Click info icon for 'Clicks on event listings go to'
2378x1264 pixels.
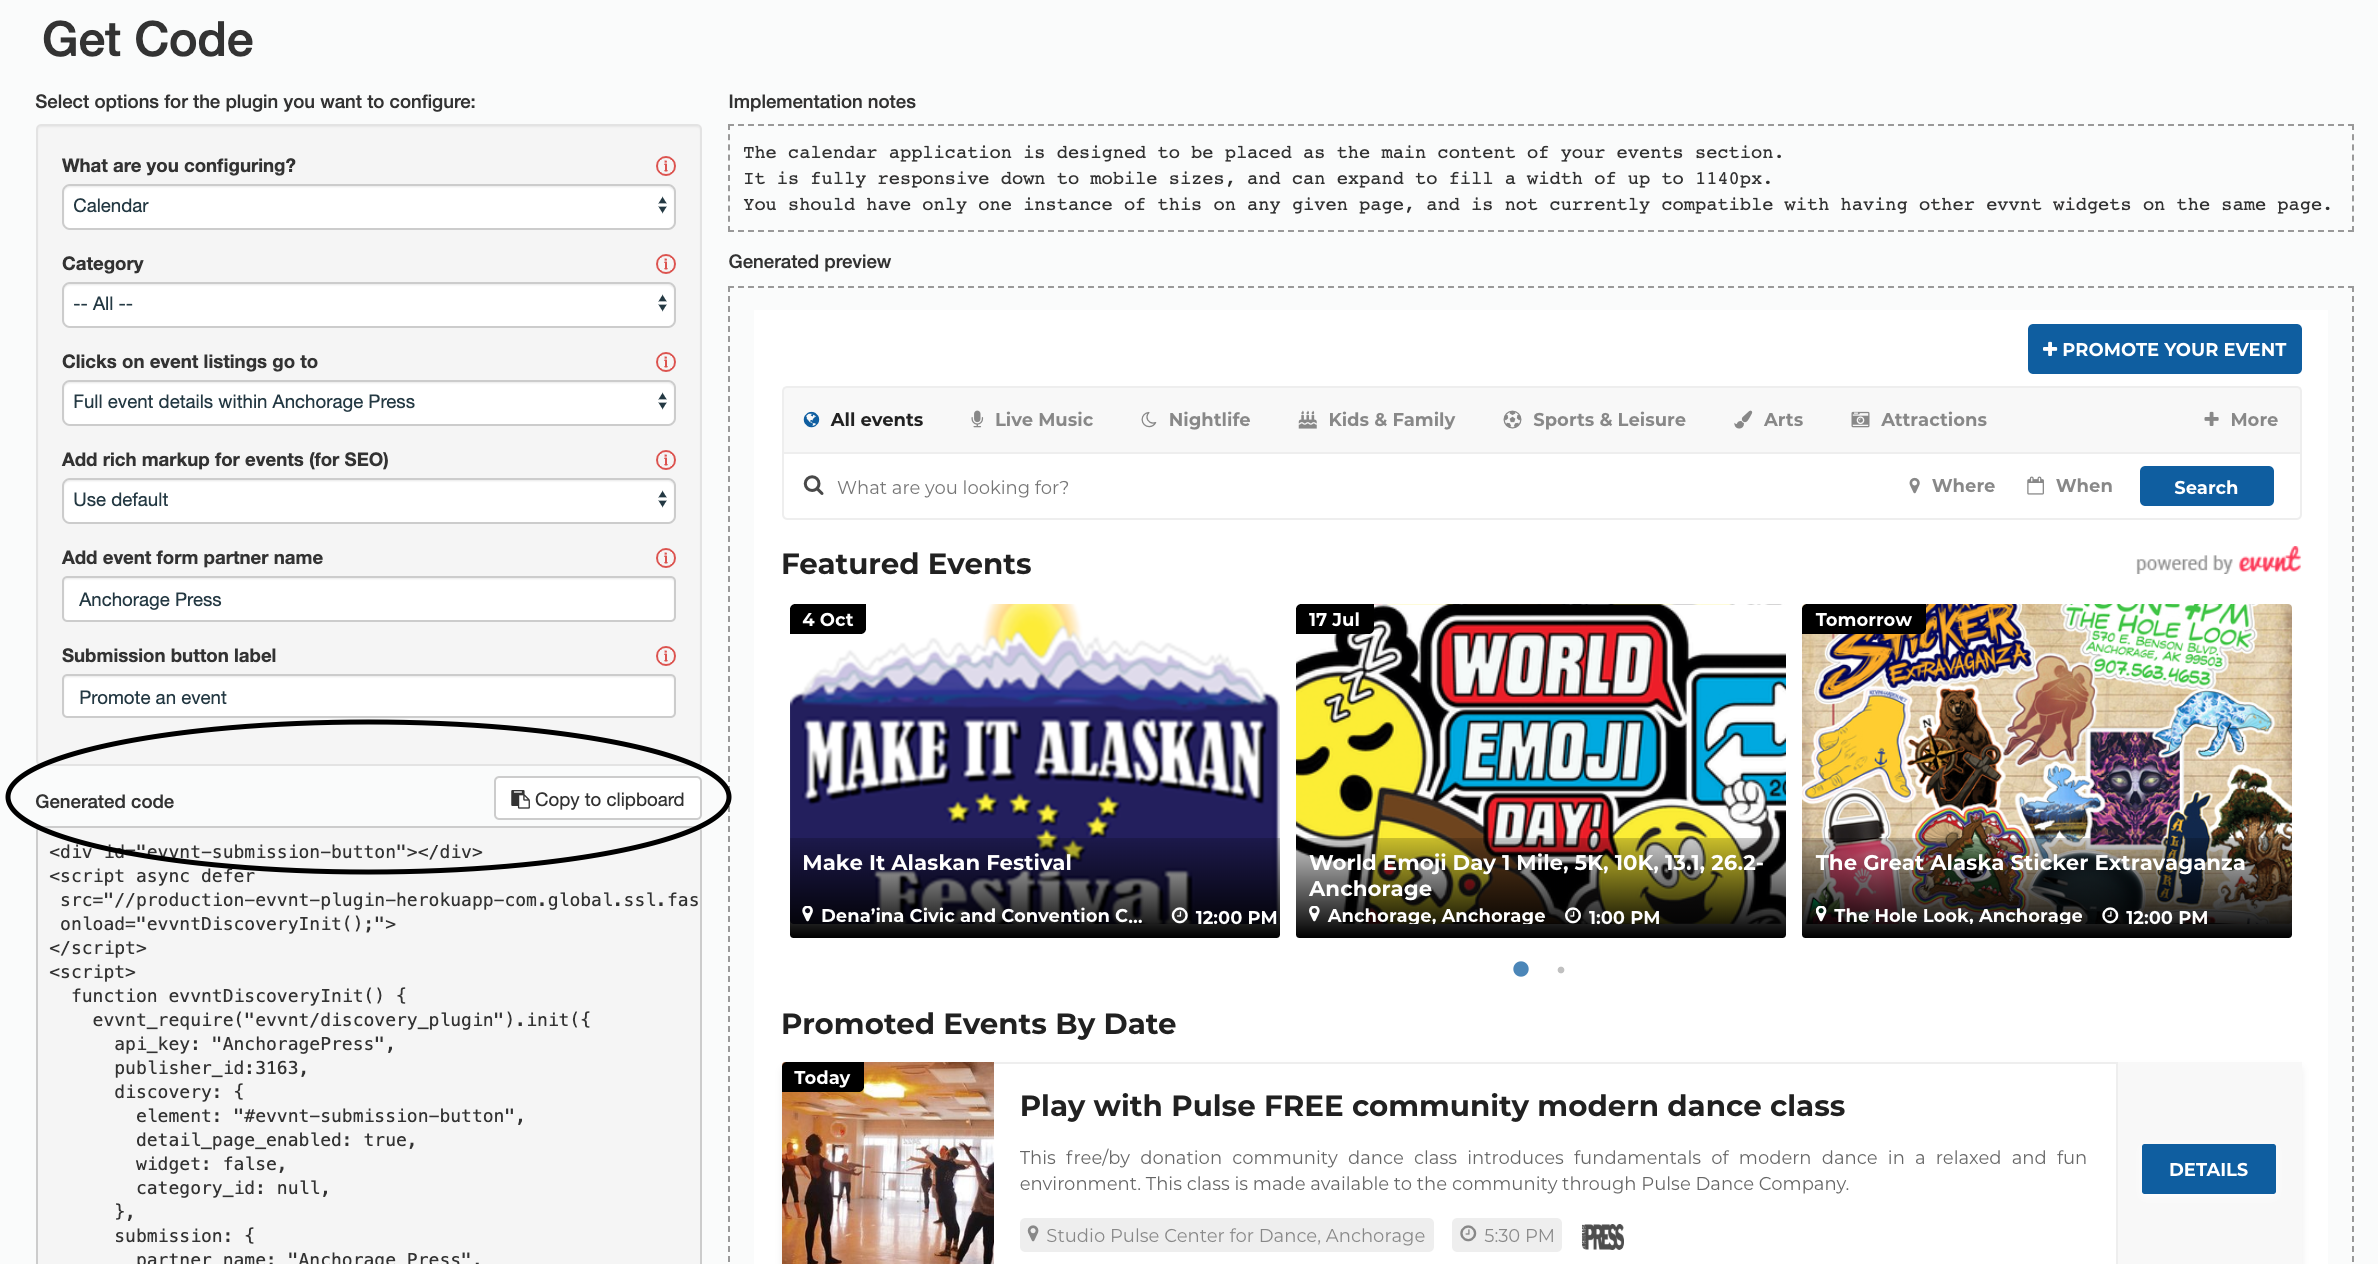665,362
